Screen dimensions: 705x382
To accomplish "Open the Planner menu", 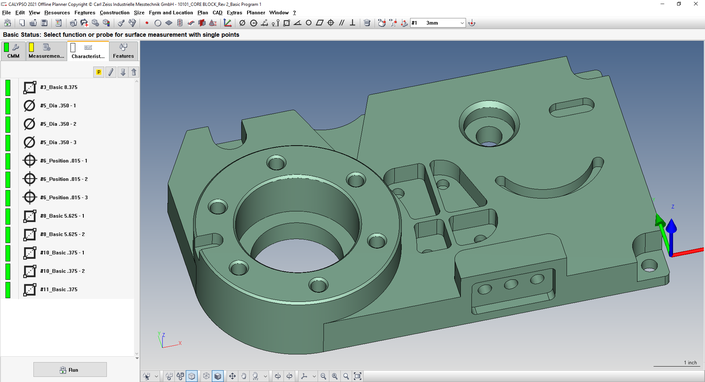I will pyautogui.click(x=256, y=13).
